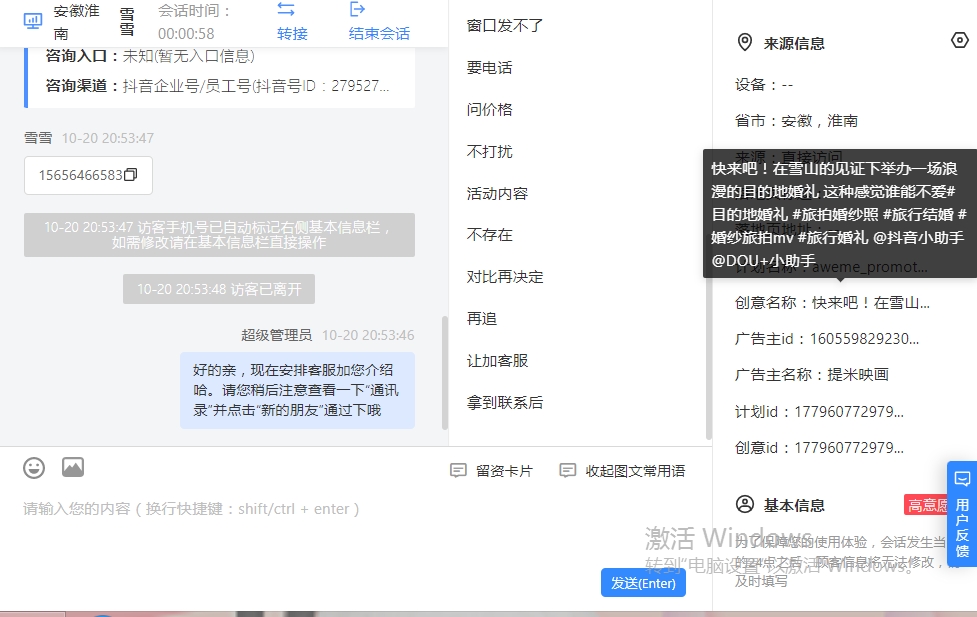This screenshot has width=977, height=617.
Task: Select quick phrase 要电话
Action: click(490, 67)
